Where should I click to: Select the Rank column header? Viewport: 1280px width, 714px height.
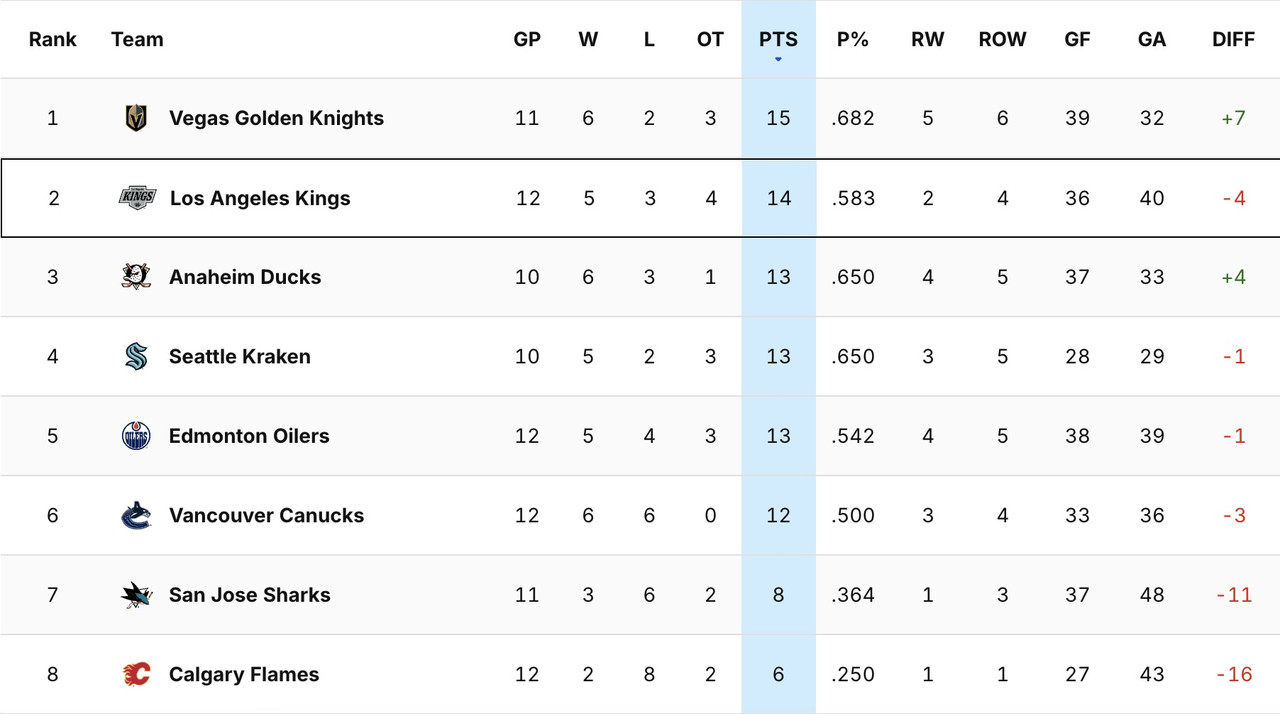click(52, 39)
